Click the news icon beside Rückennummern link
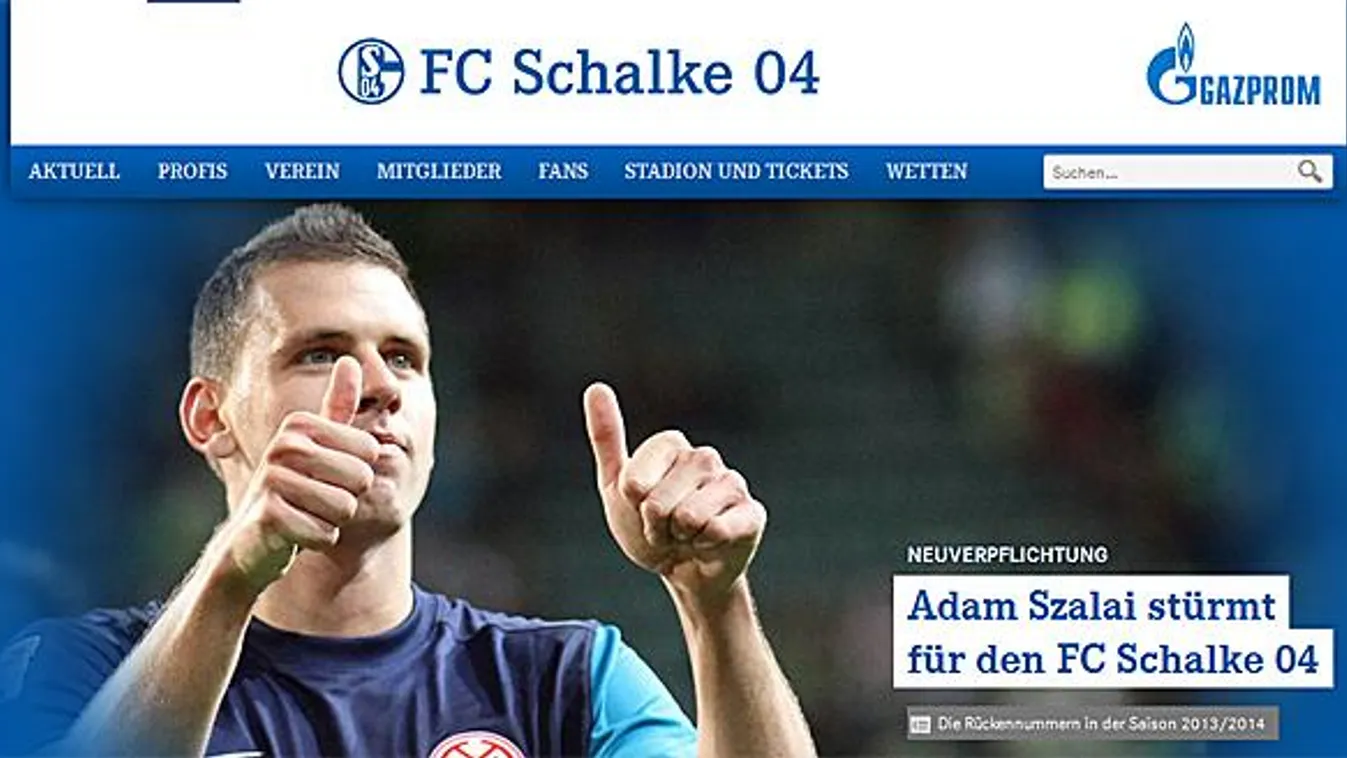This screenshot has height=758, width=1347. pos(920,724)
